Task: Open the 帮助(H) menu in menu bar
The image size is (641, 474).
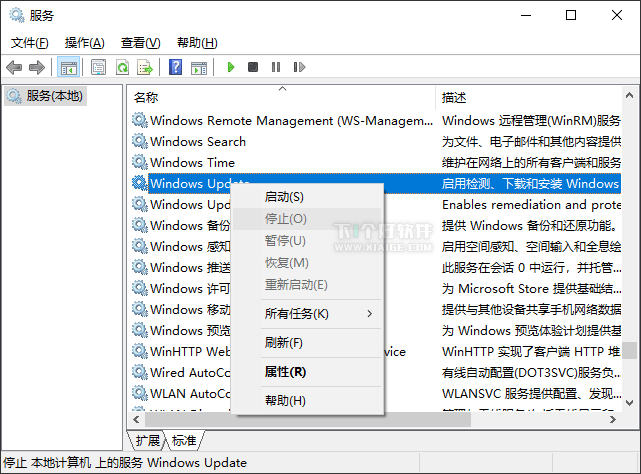Action: 197,43
